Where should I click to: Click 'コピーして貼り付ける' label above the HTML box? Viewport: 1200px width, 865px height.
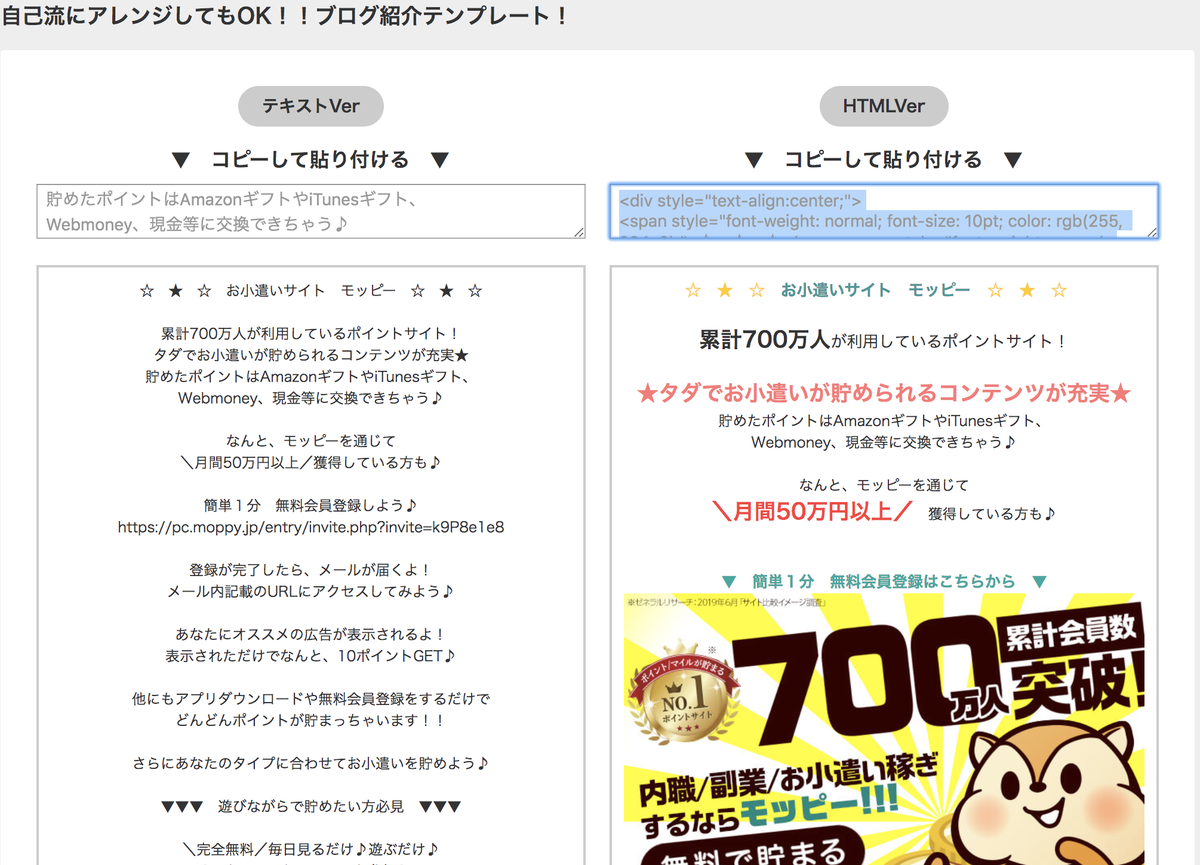pos(883,160)
